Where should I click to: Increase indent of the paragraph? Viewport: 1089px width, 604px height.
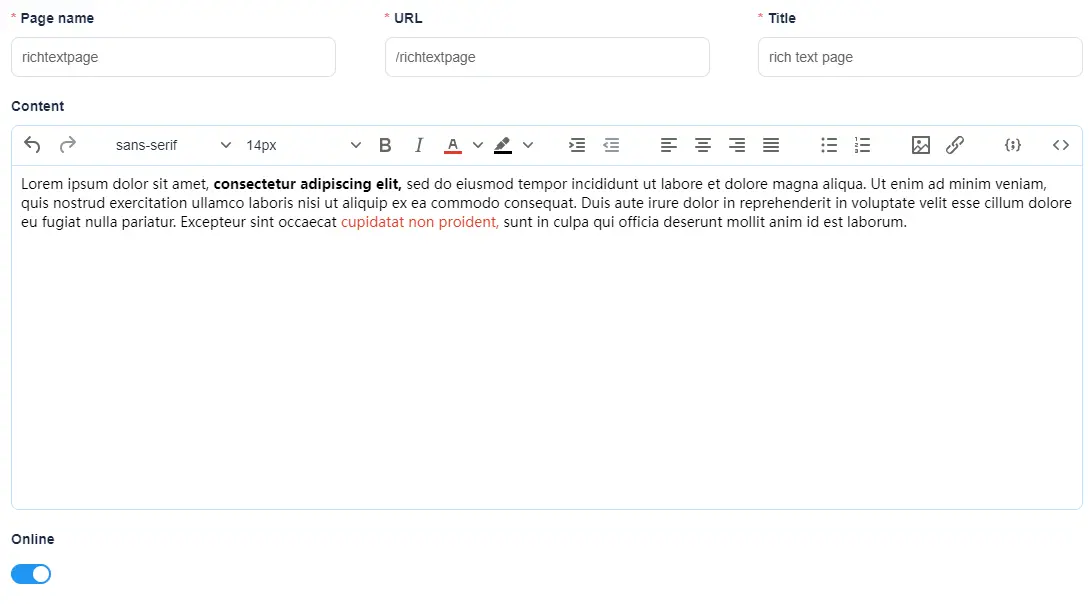click(x=577, y=145)
